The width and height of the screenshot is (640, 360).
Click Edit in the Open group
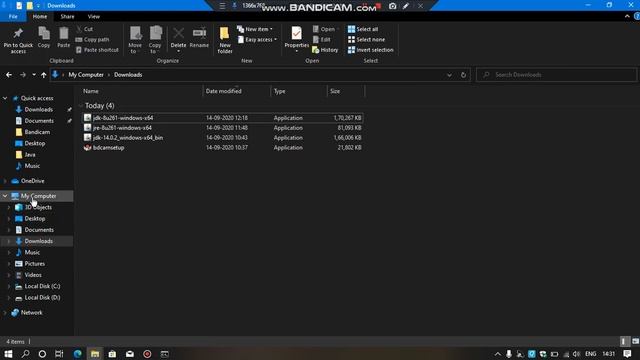point(322,40)
